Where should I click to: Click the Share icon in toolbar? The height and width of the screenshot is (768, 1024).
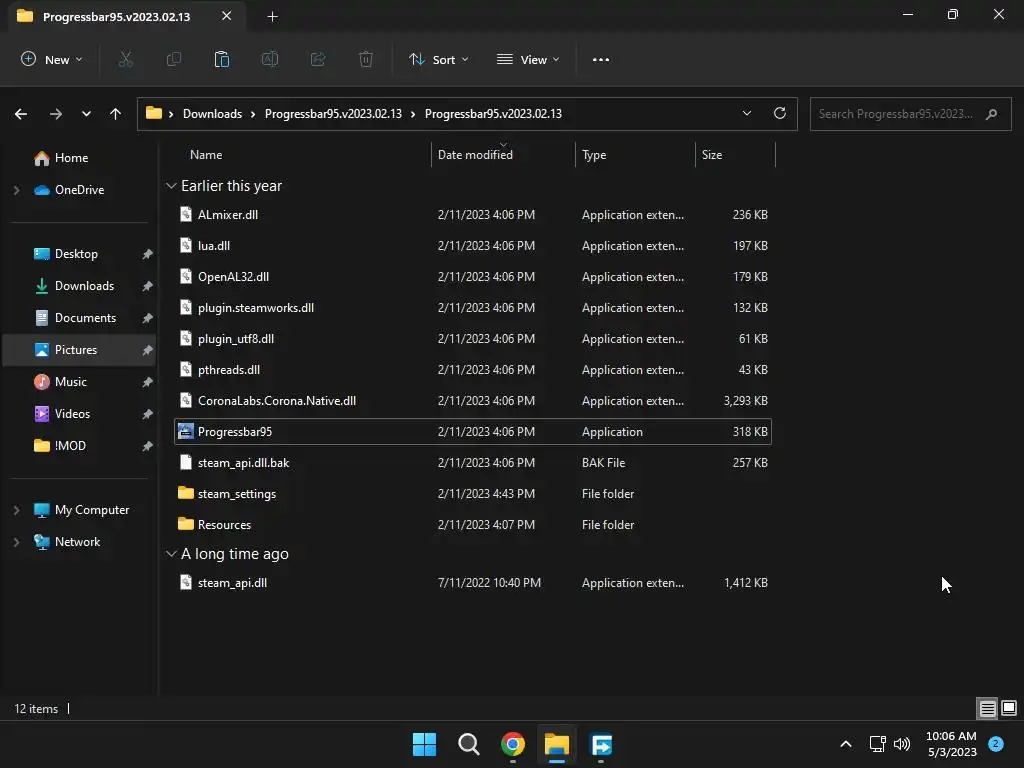point(318,59)
